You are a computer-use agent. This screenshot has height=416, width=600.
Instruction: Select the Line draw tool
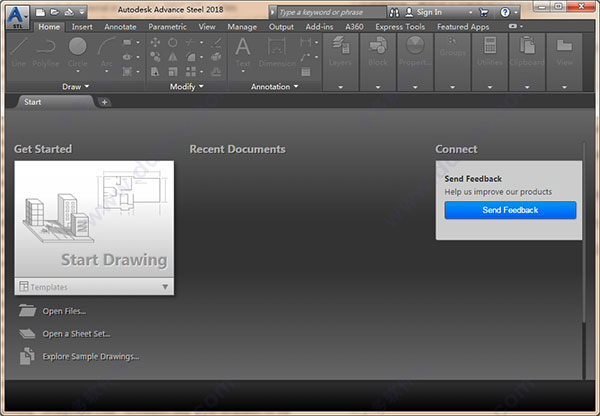[x=18, y=52]
